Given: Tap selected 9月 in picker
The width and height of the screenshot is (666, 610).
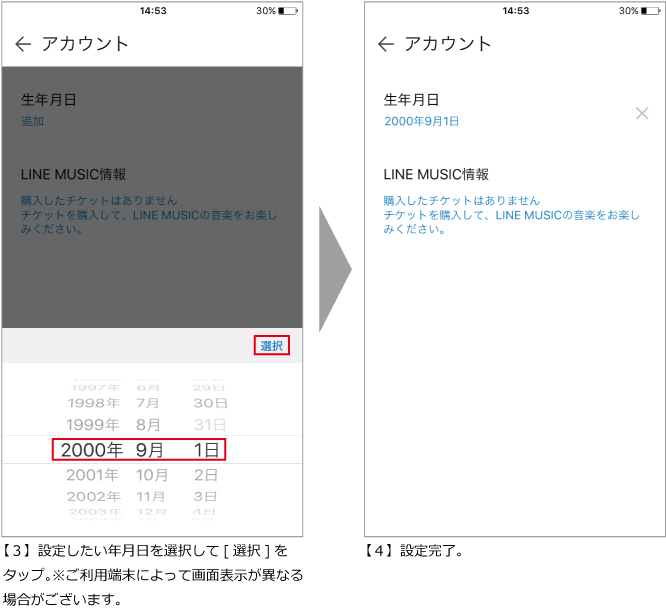Looking at the screenshot, I should click(150, 450).
